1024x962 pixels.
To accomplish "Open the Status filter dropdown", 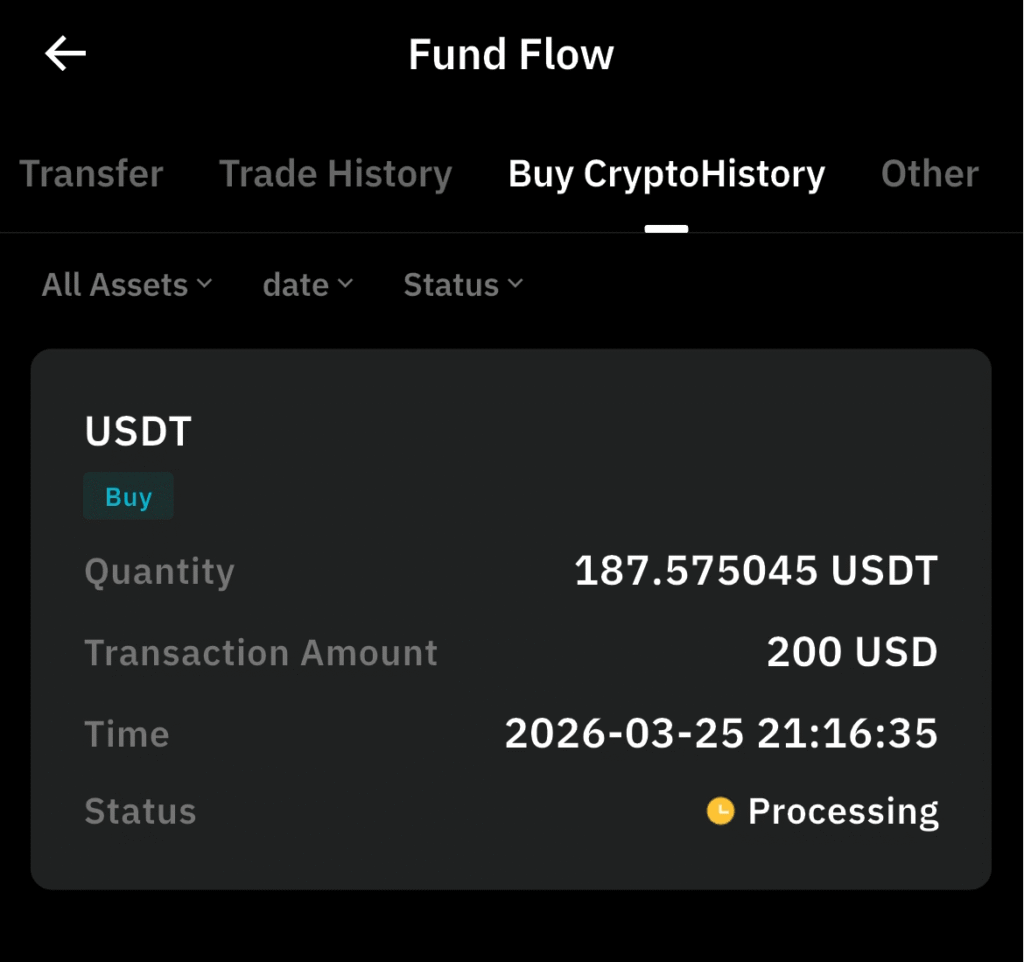I will [x=463, y=285].
